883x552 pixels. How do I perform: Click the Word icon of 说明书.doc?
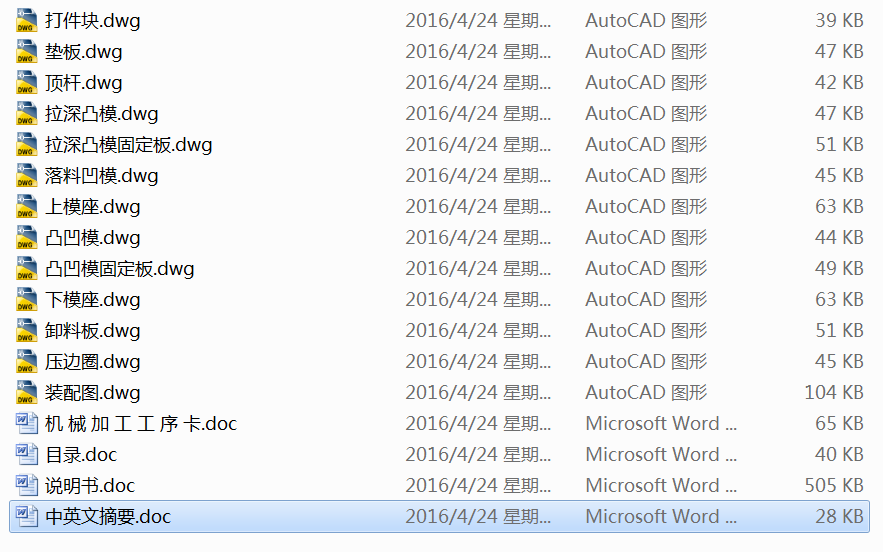(26, 485)
